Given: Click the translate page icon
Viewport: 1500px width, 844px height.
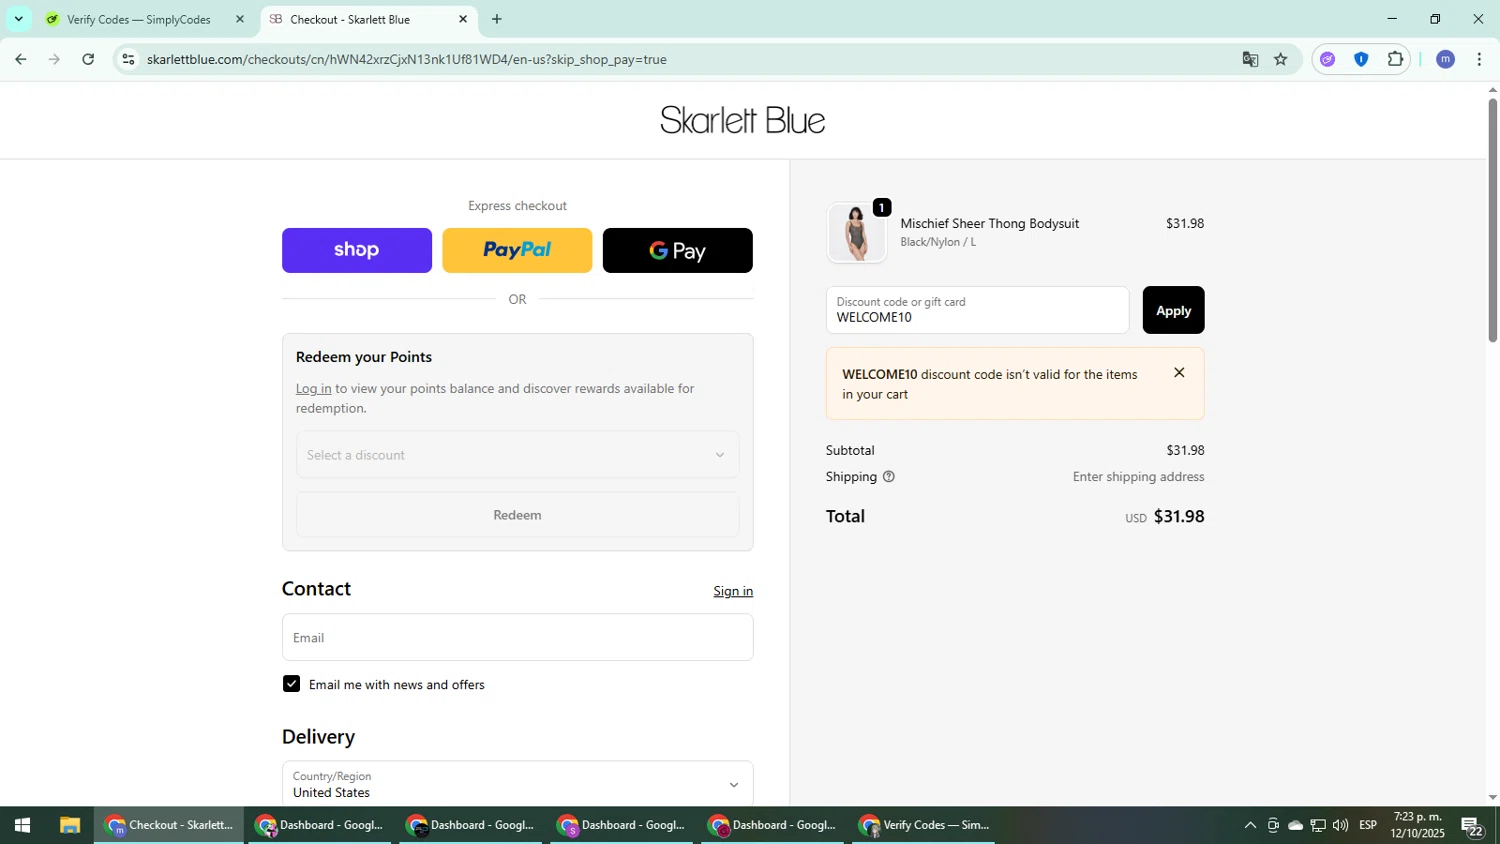Looking at the screenshot, I should [x=1250, y=59].
